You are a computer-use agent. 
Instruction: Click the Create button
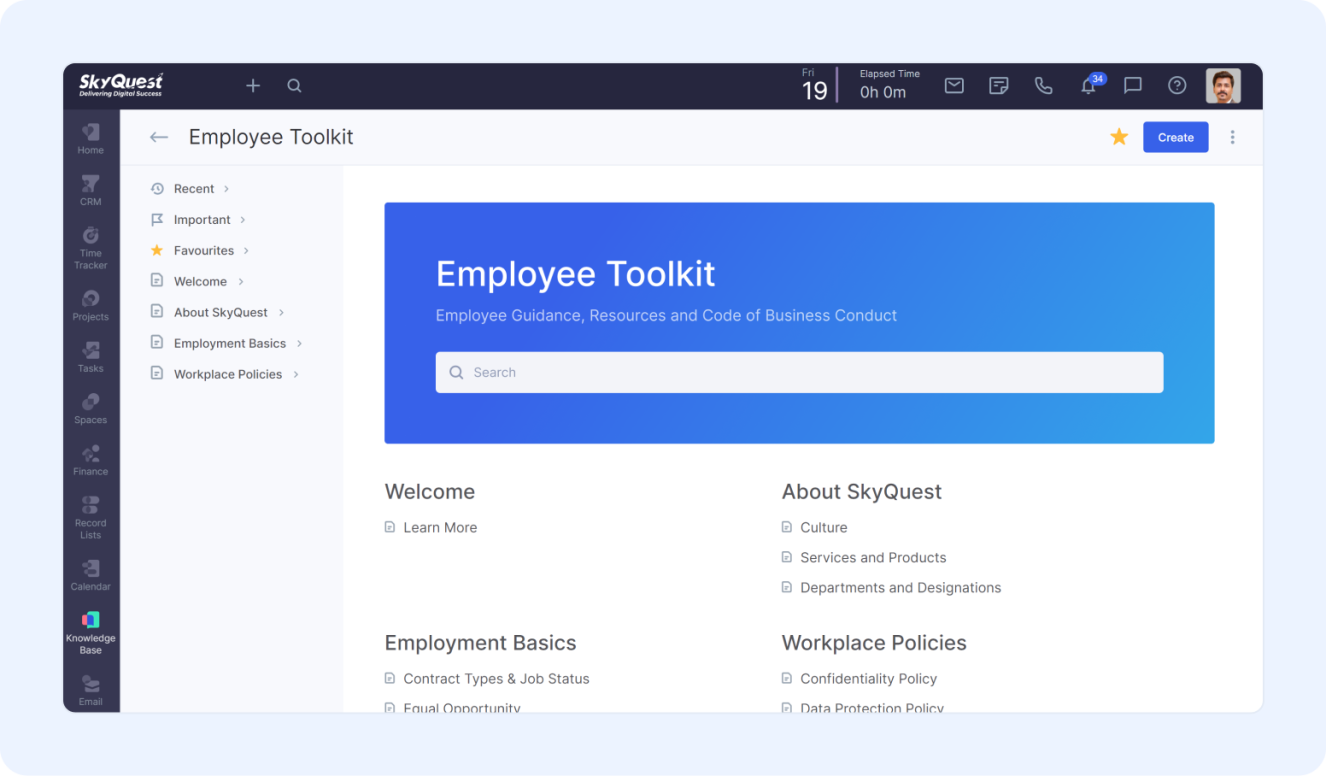click(1176, 137)
